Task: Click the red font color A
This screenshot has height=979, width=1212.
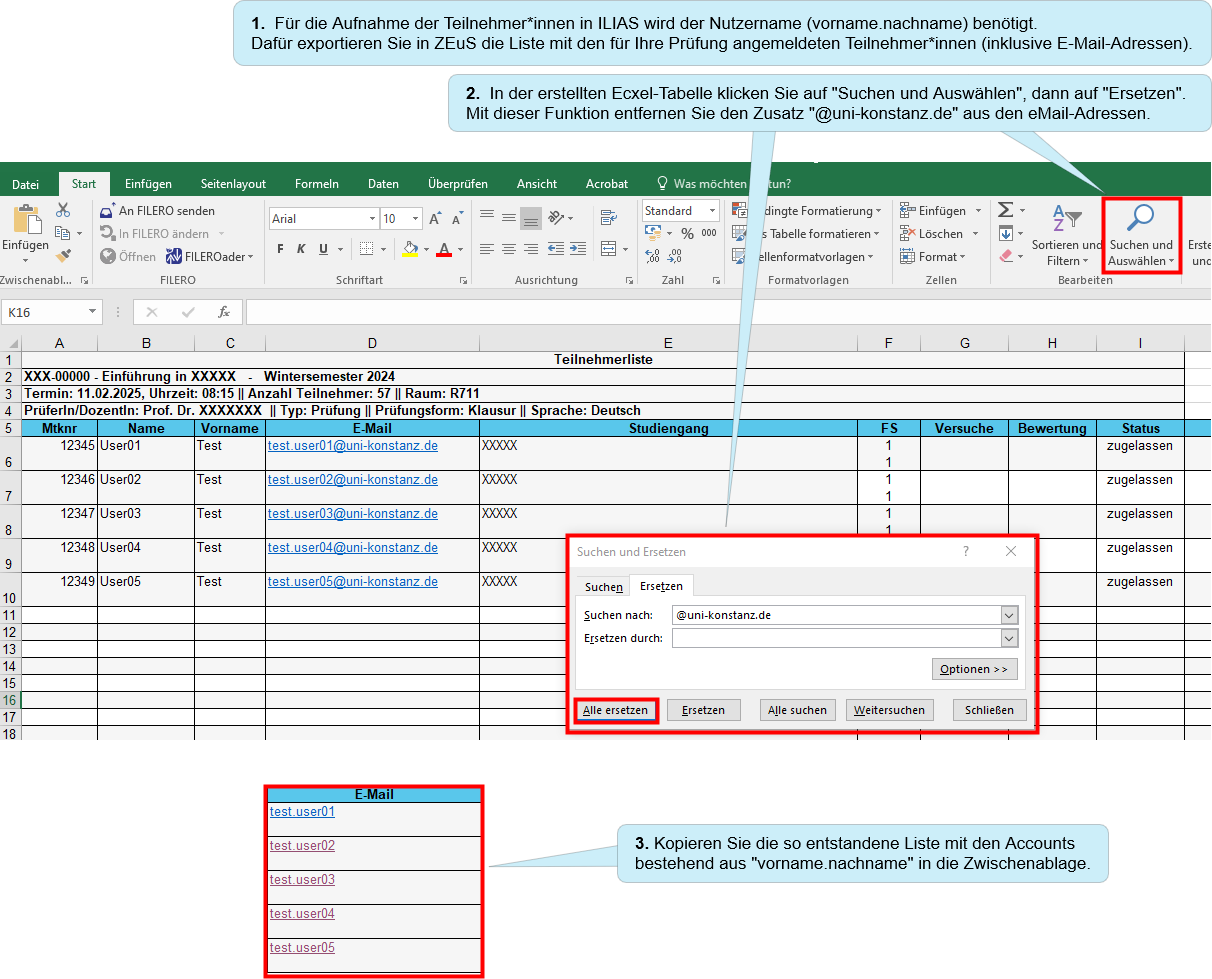Action: pyautogui.click(x=444, y=249)
